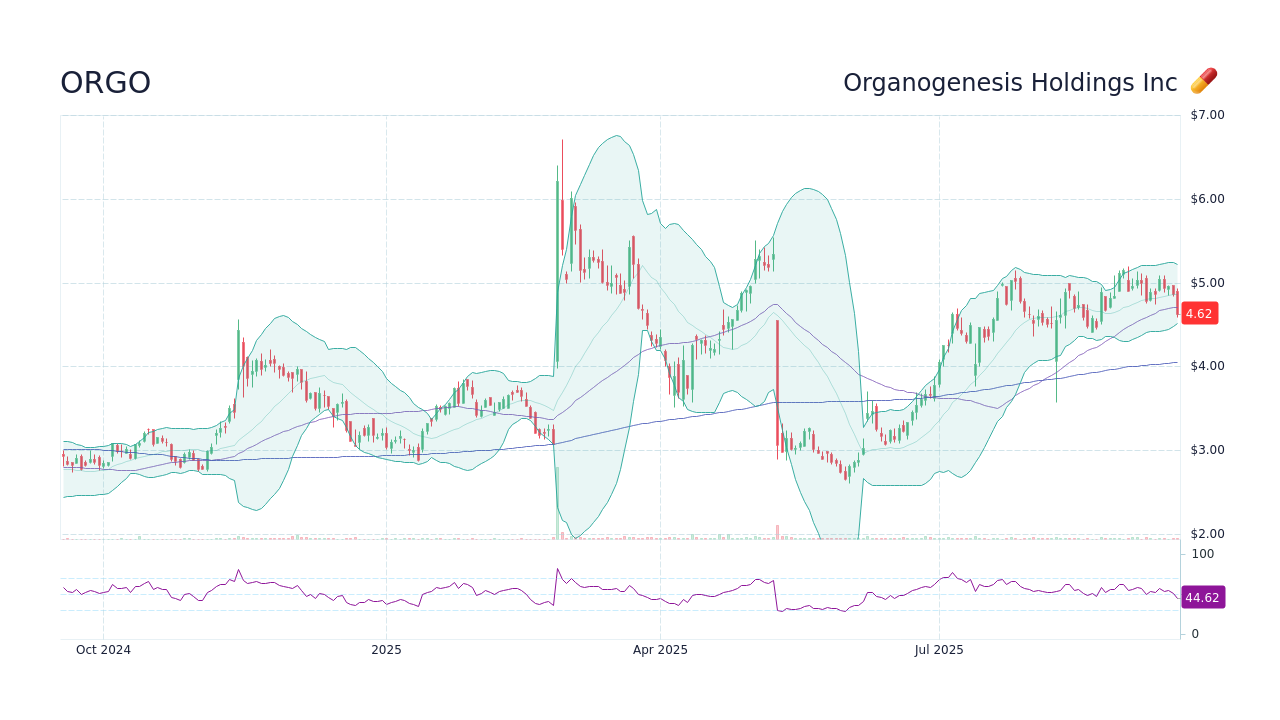The image size is (1280, 720).
Task: Click the purple 44.62 RSI value badge
Action: (x=1202, y=597)
